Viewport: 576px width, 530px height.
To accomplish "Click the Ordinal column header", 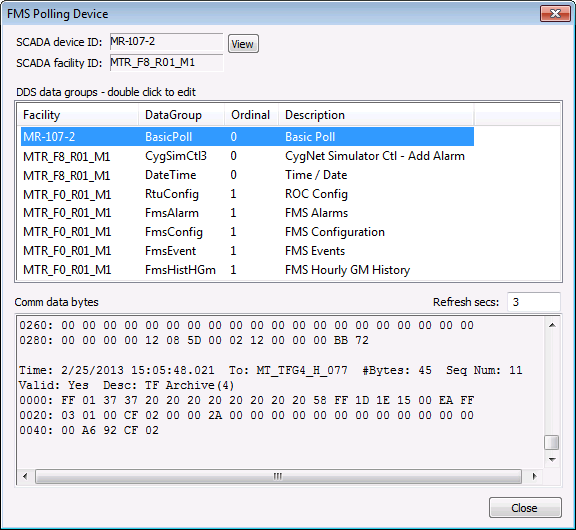I will (251, 115).
